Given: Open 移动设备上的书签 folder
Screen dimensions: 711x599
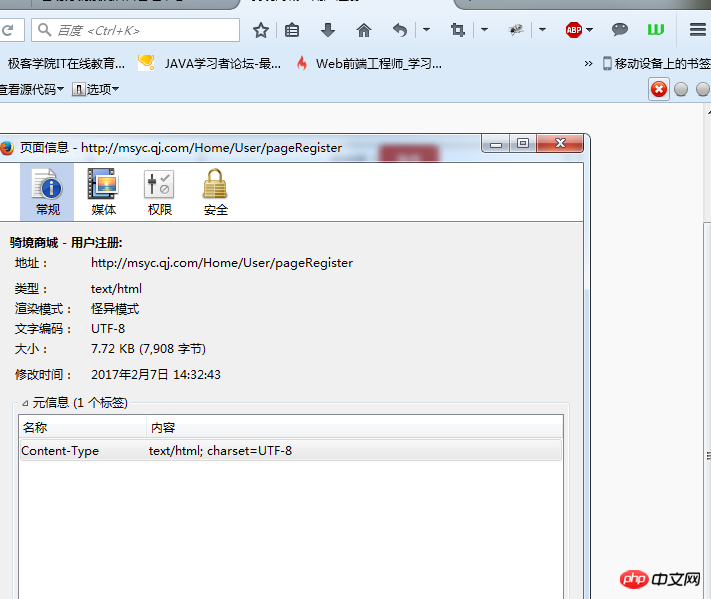Looking at the screenshot, I should click(656, 63).
